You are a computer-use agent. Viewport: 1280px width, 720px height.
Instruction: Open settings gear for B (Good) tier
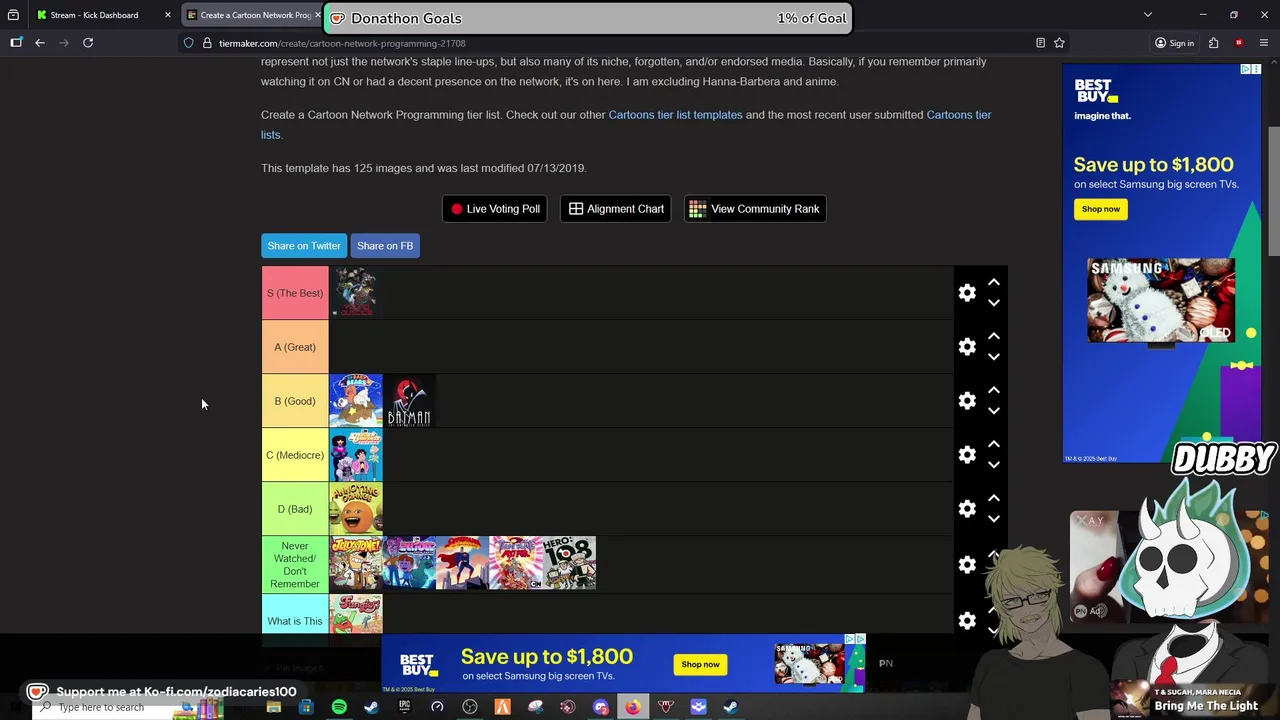click(967, 401)
